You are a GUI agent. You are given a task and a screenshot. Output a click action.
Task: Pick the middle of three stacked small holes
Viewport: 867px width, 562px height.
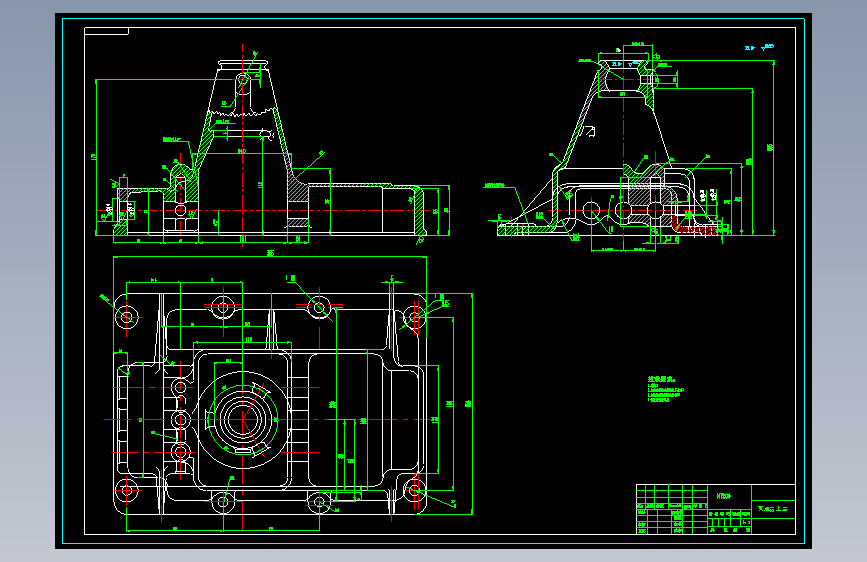(180, 420)
